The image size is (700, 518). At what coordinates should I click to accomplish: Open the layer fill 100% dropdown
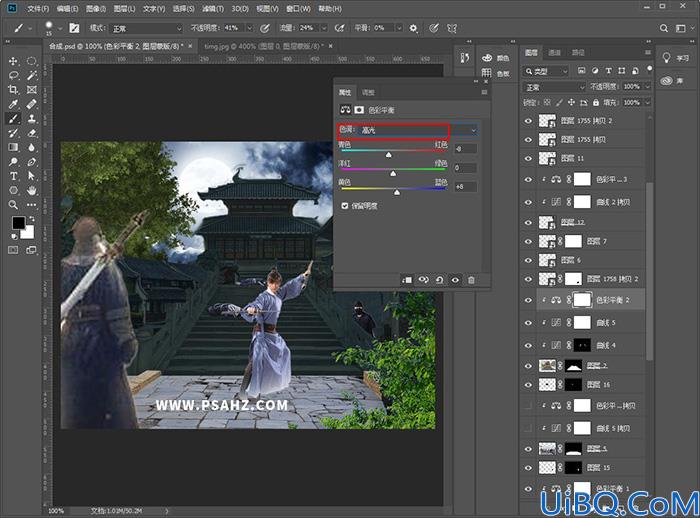[x=647, y=103]
